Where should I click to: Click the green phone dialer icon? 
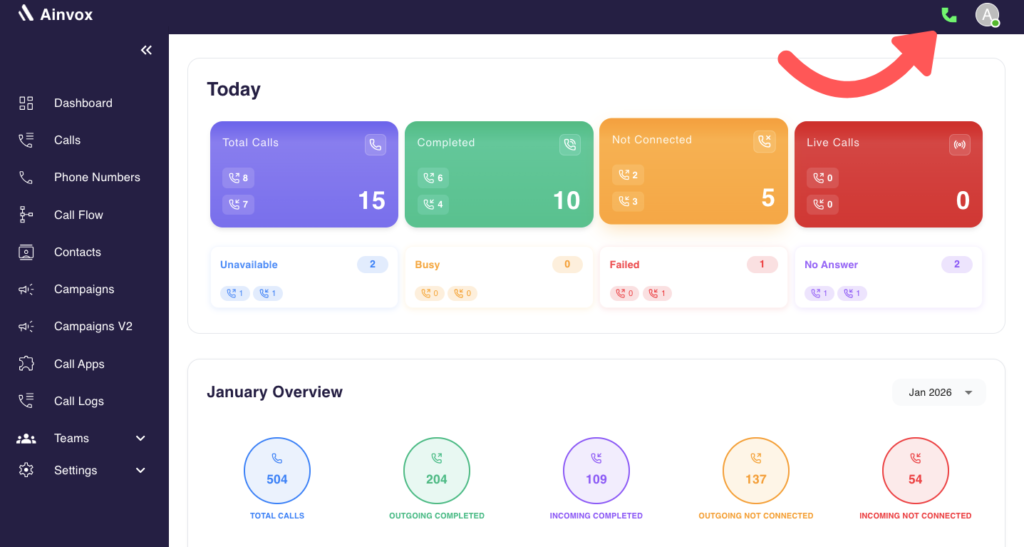pyautogui.click(x=949, y=15)
